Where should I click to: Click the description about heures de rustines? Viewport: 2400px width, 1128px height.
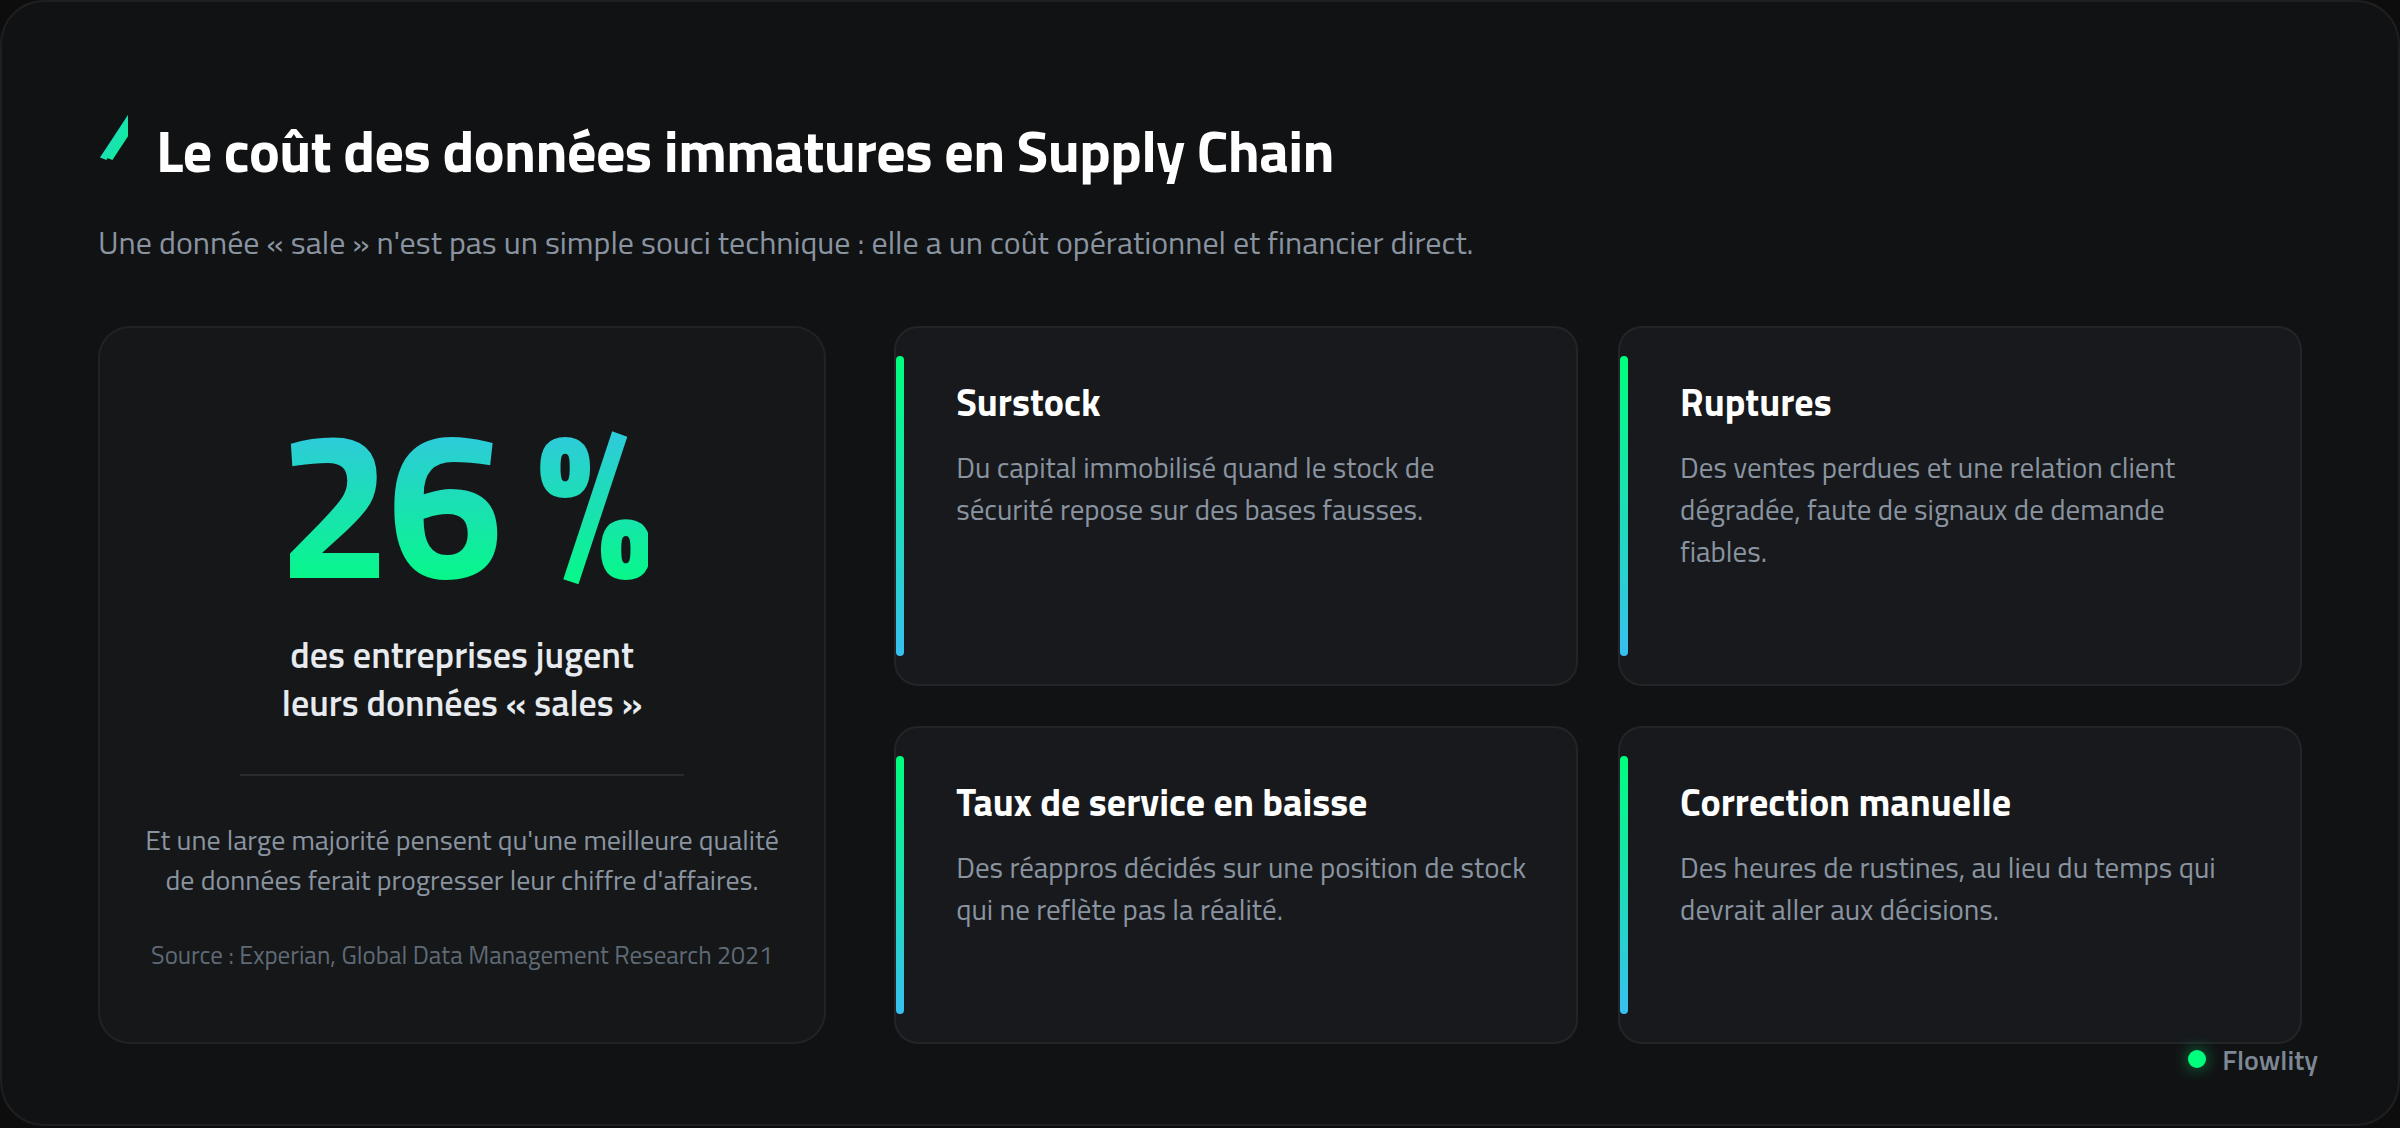1947,889
